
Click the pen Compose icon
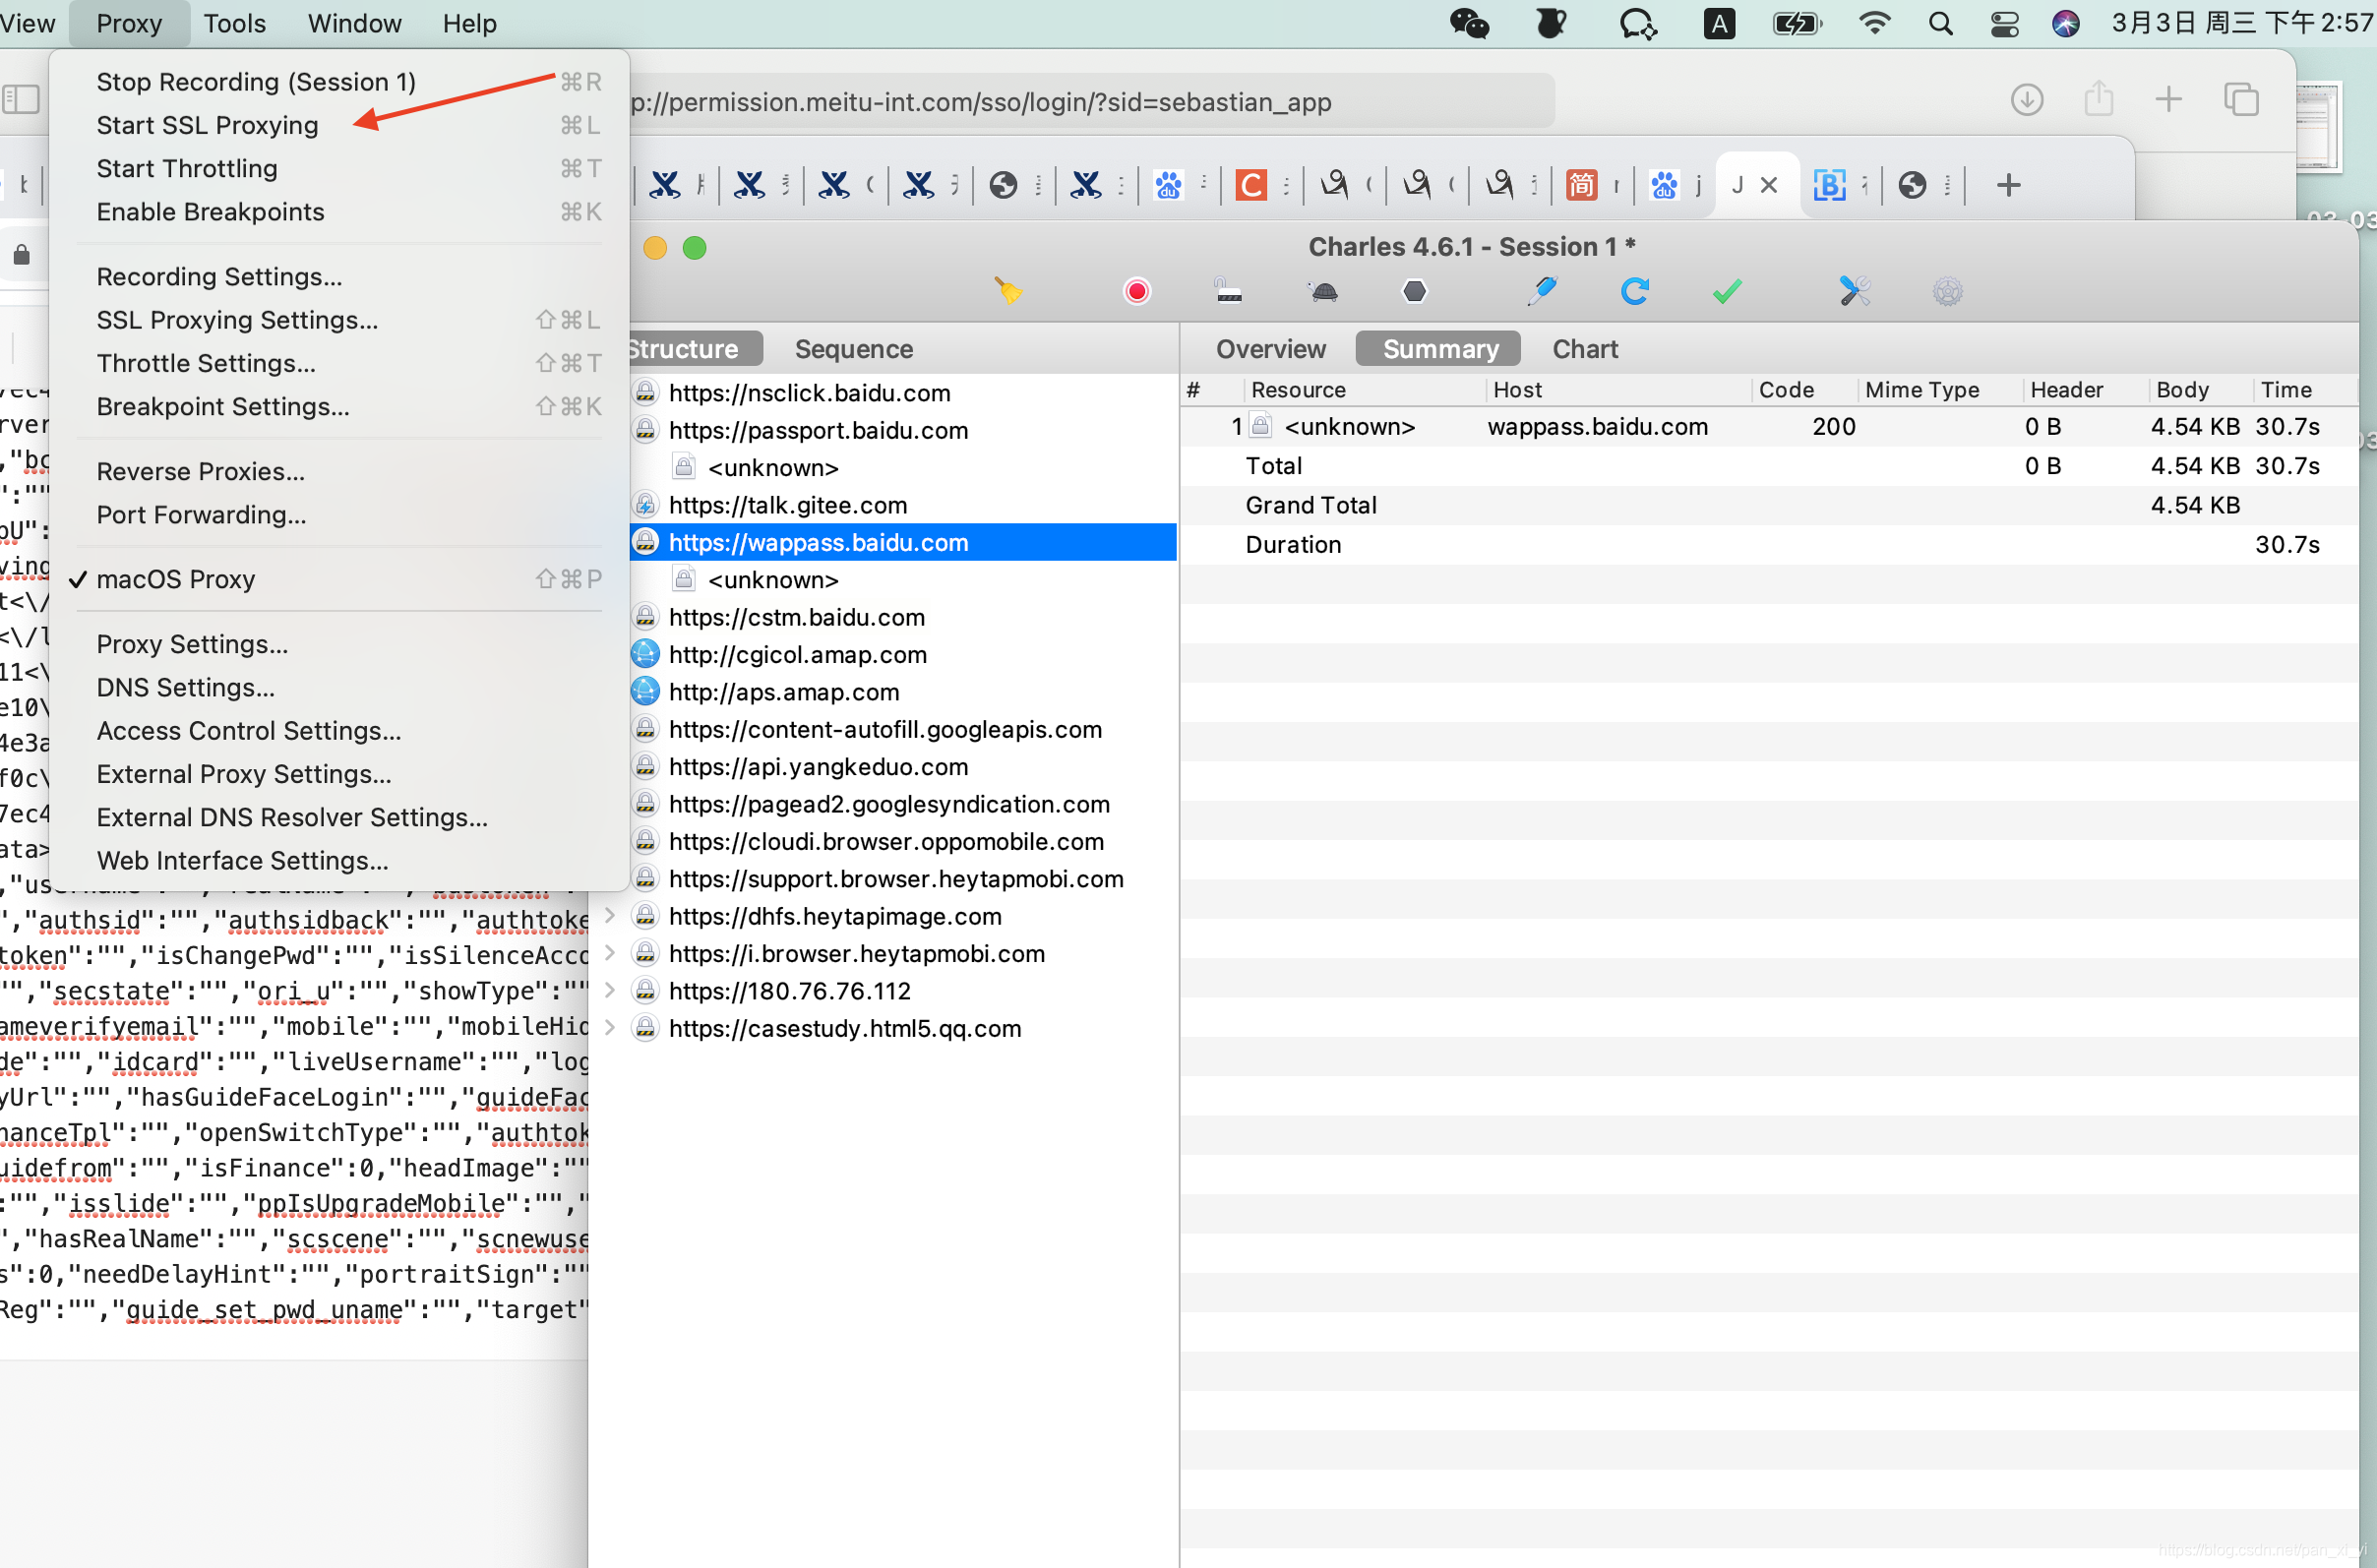coord(1542,291)
